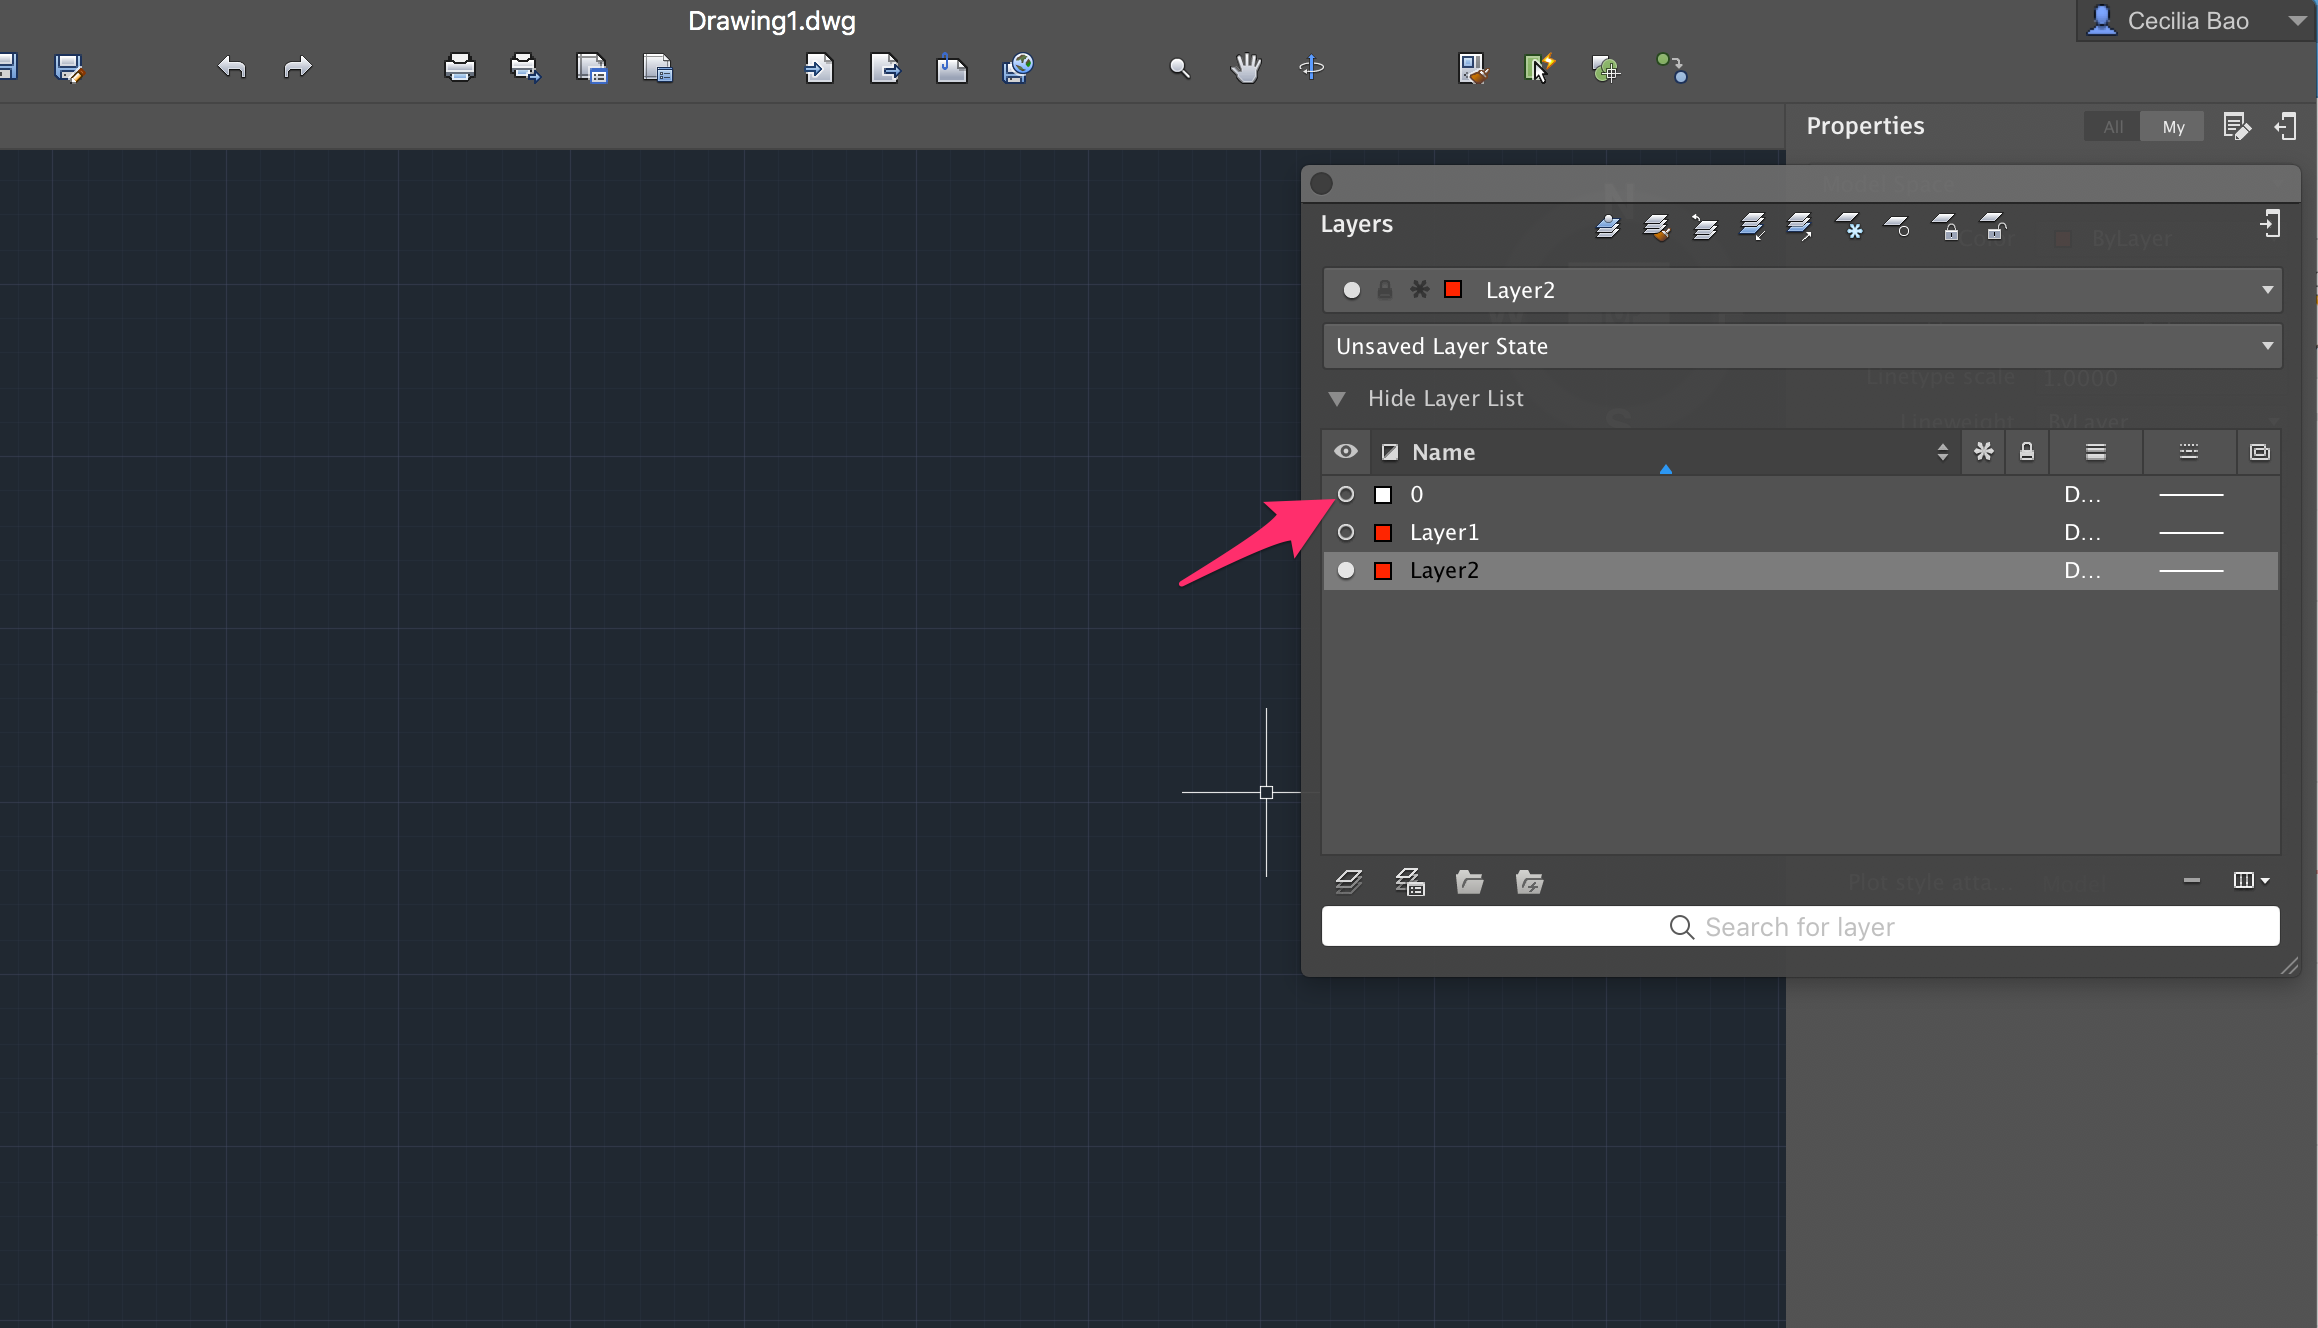Open the column display settings dropdown
The width and height of the screenshot is (2318, 1328).
[x=2251, y=880]
